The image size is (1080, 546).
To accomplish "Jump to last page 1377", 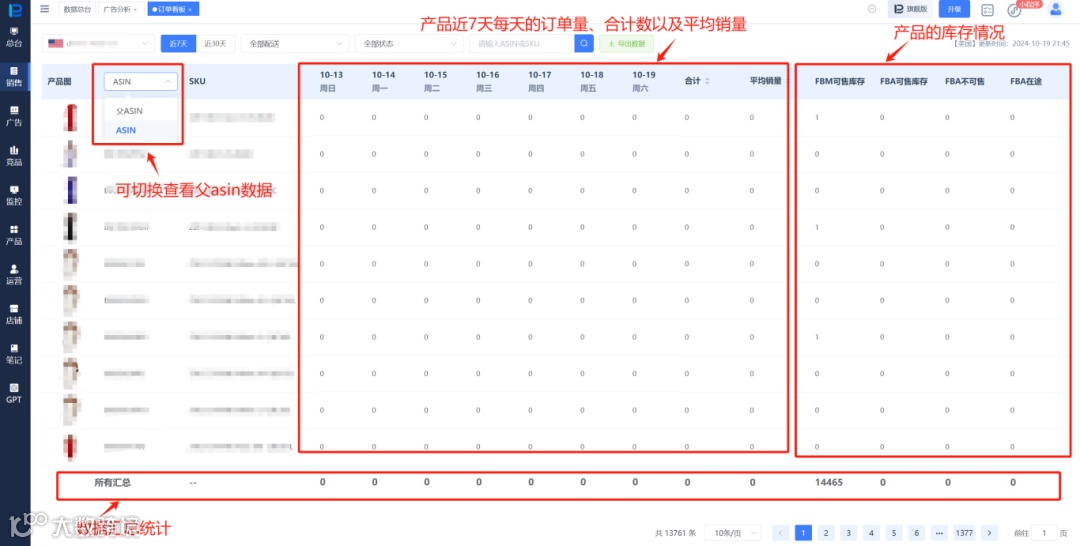I will pyautogui.click(x=964, y=533).
